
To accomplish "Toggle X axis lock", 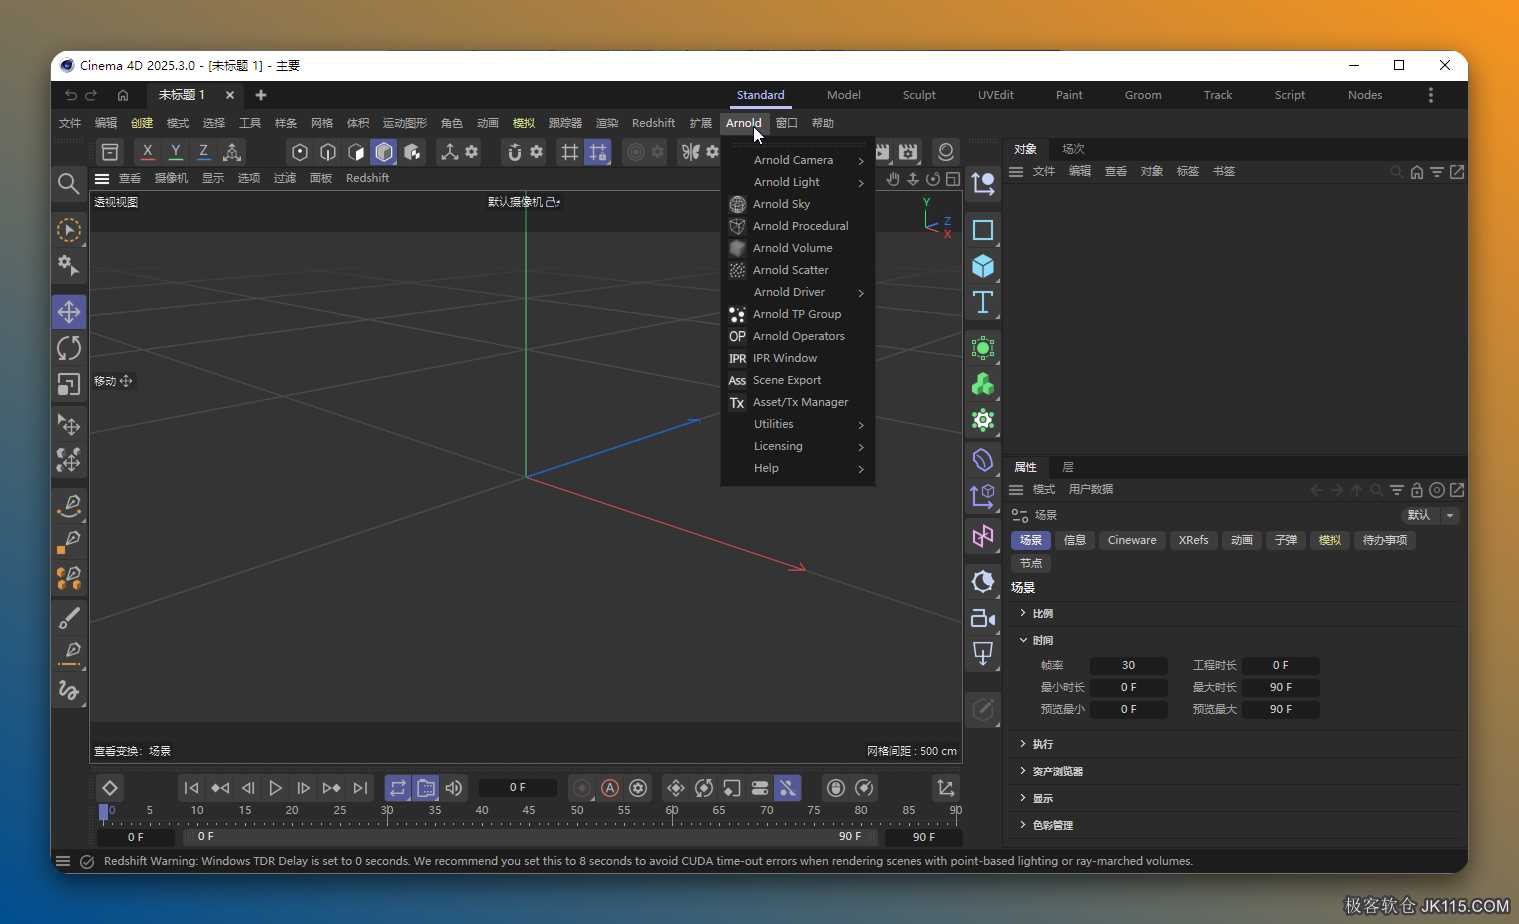I will tap(148, 152).
